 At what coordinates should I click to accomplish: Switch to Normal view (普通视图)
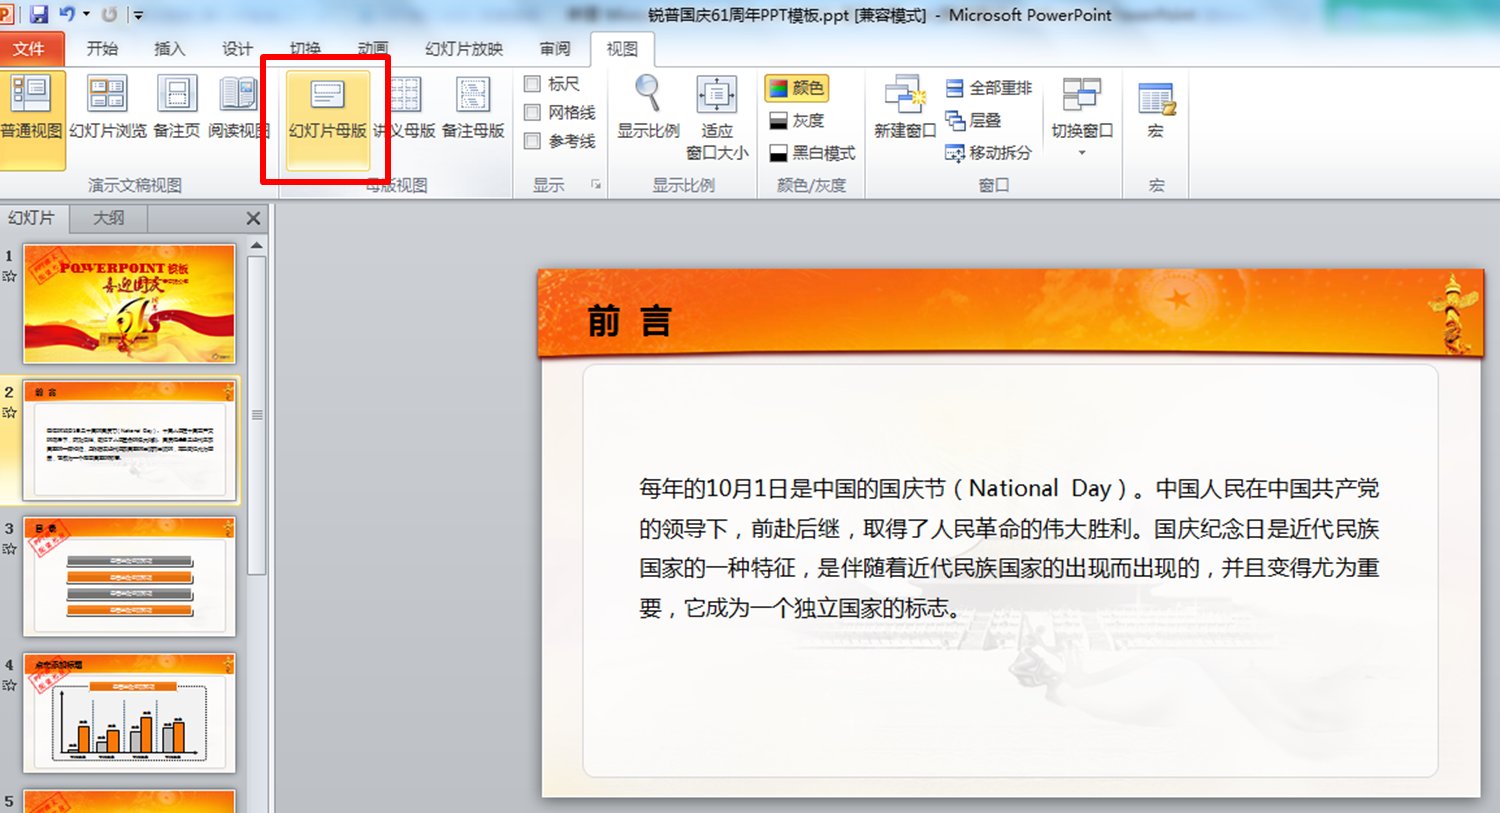(x=31, y=108)
